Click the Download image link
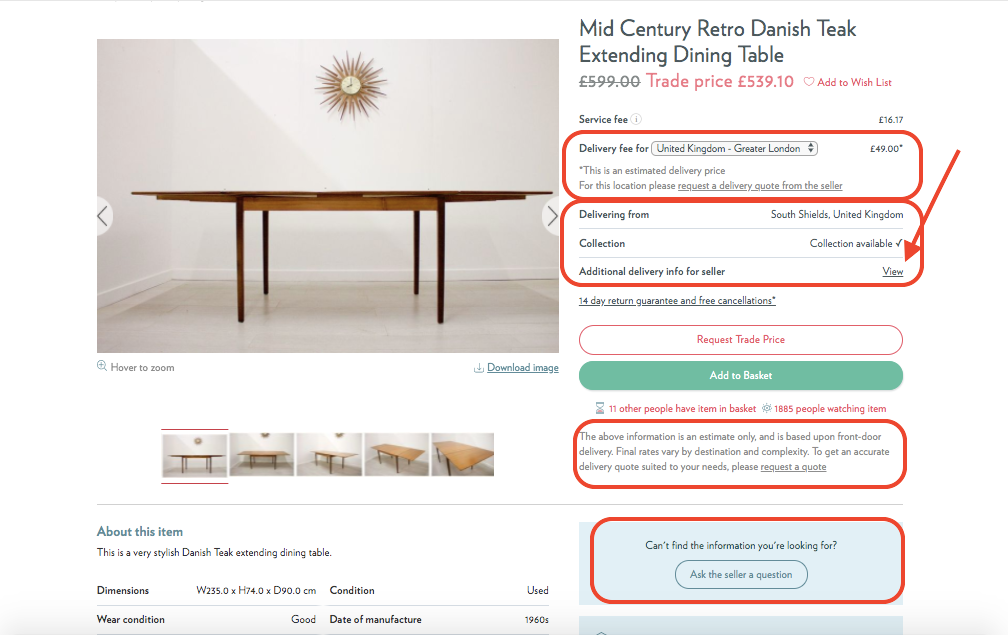 pyautogui.click(x=523, y=368)
